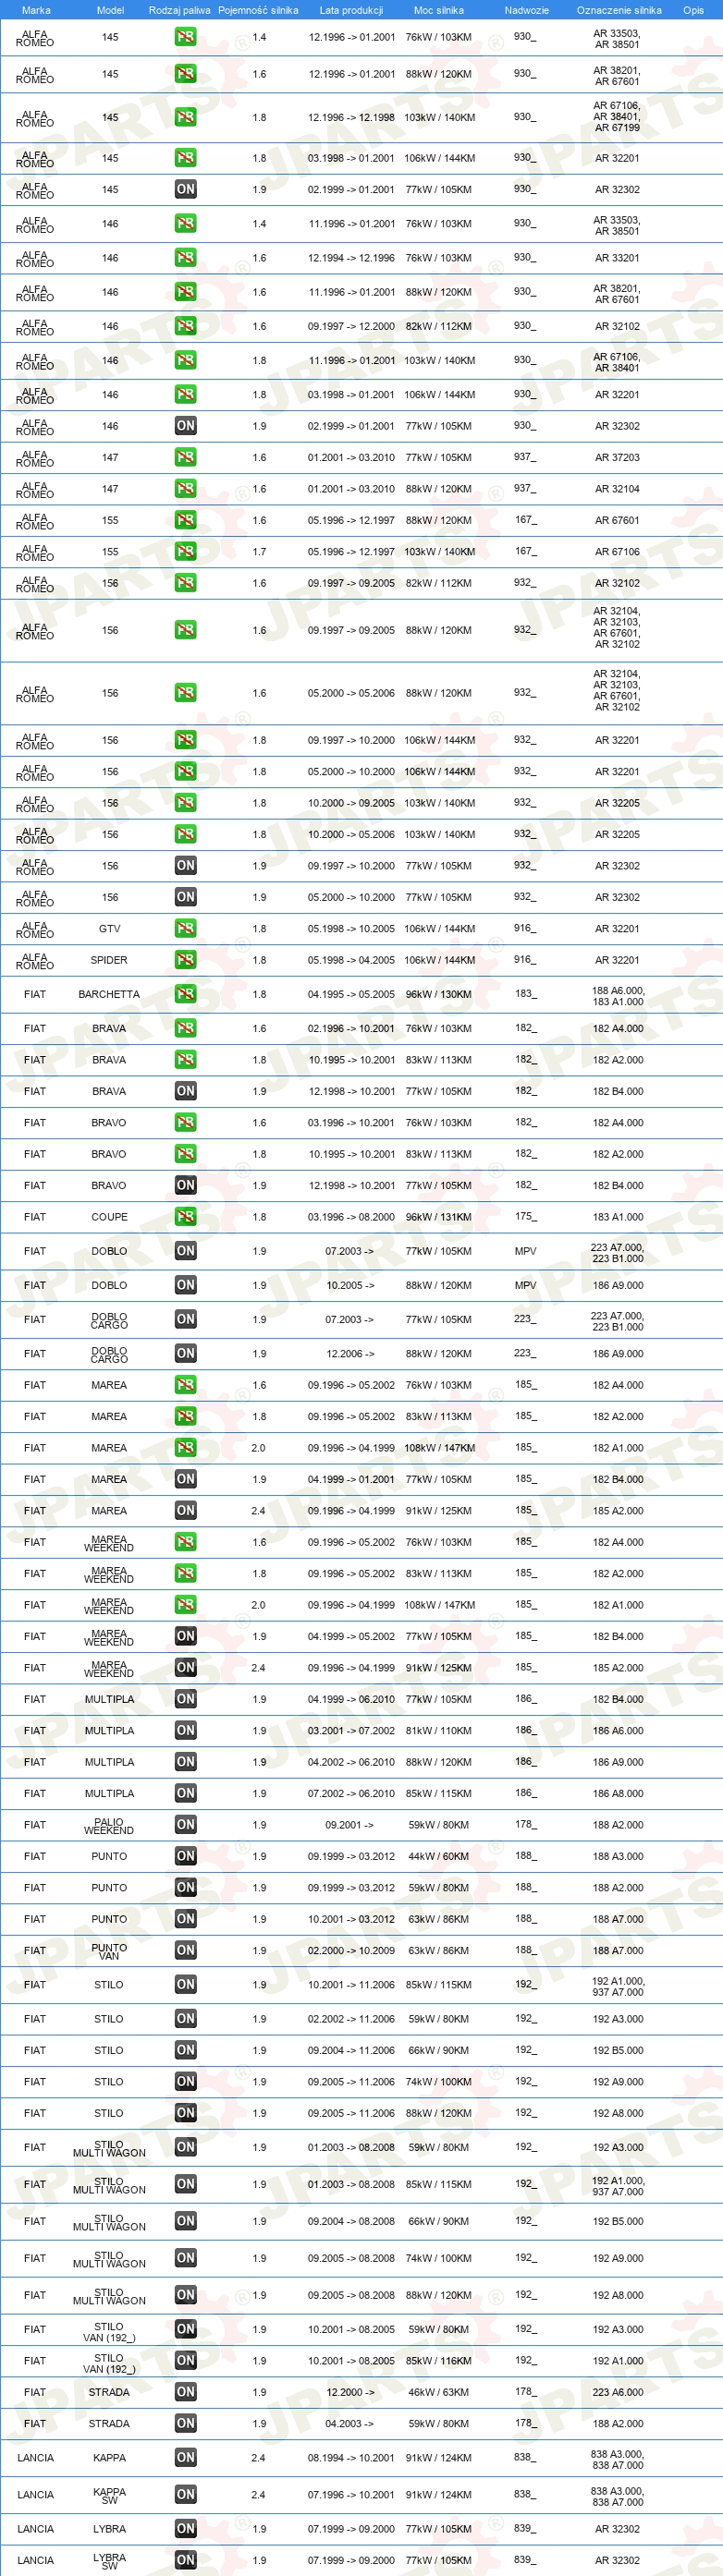Image resolution: width=723 pixels, height=2576 pixels.
Task: Select the 96kW / 131KM power cell
Action: (438, 1217)
